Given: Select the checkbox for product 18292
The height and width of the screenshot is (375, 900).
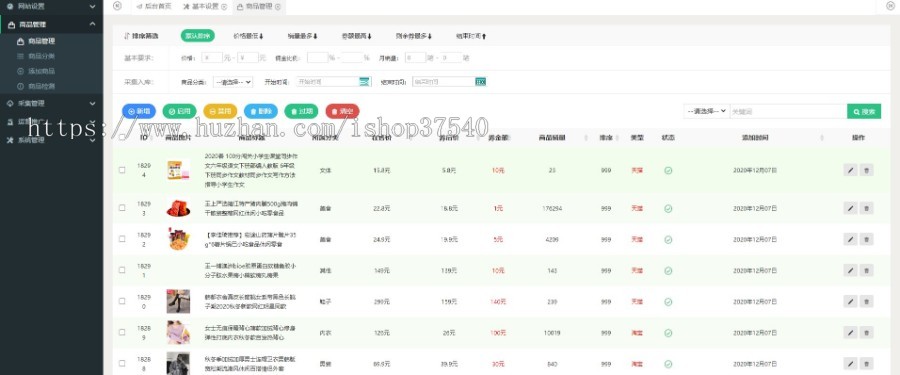Looking at the screenshot, I should tap(122, 239).
